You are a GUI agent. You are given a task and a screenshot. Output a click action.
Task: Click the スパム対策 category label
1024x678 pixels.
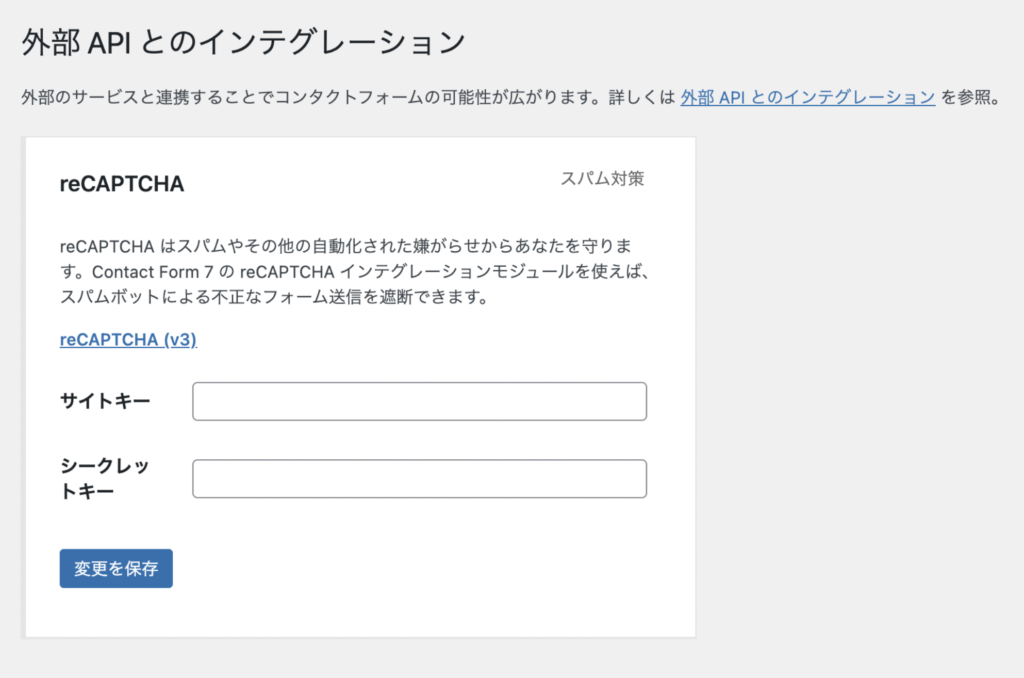pos(602,179)
